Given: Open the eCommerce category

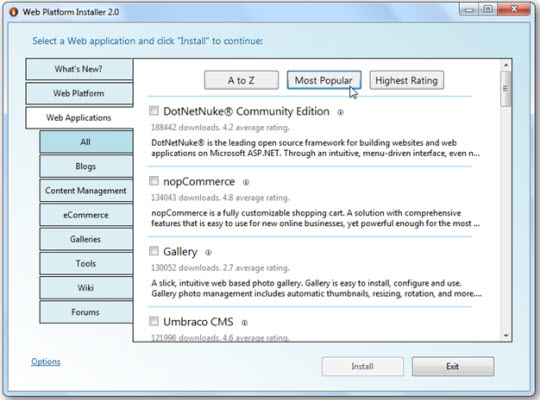Looking at the screenshot, I should [86, 215].
